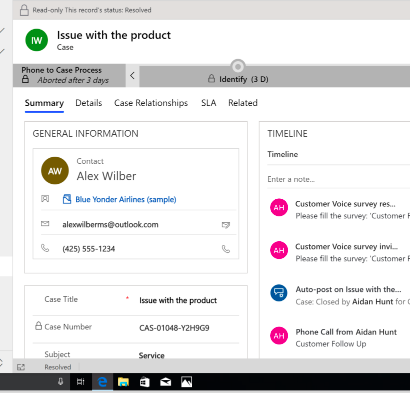Open File Explorer from the taskbar
Viewport: 410px width, 393px height.
coord(123,382)
